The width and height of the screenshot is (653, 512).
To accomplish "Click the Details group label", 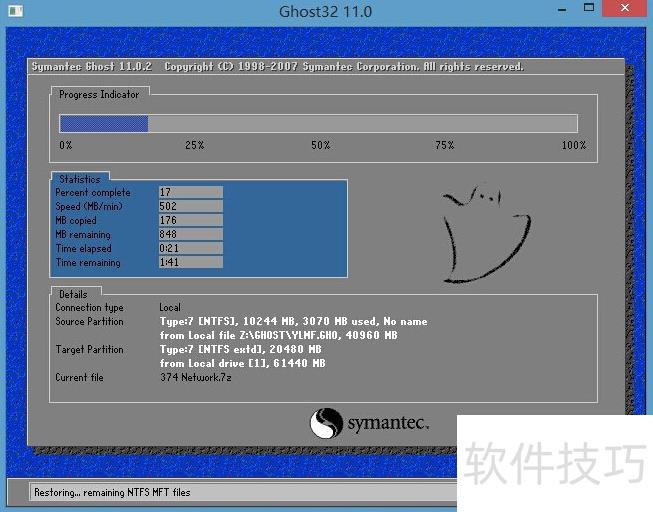I will [73, 294].
